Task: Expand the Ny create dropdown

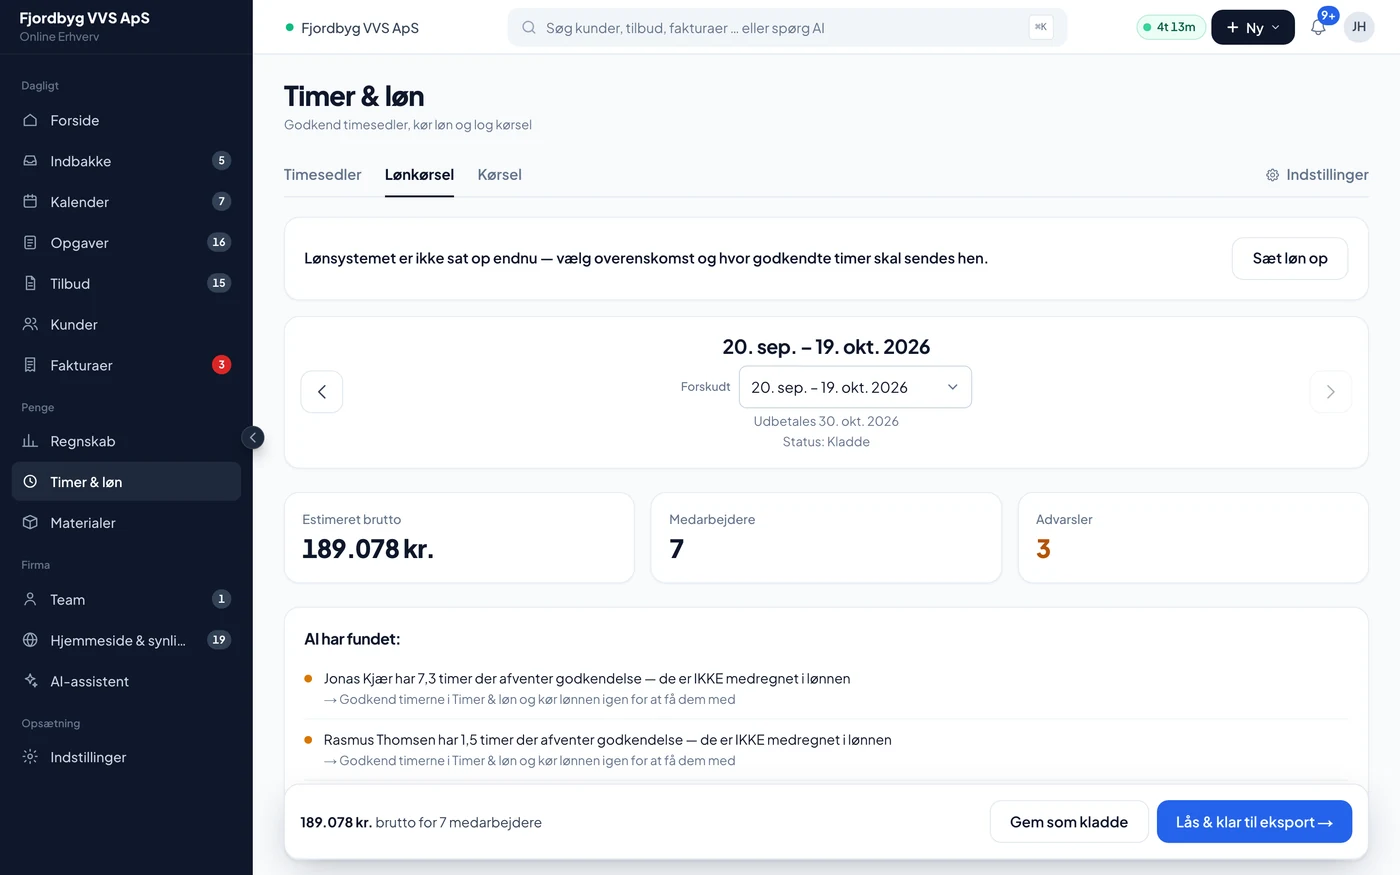Action: 1252,27
